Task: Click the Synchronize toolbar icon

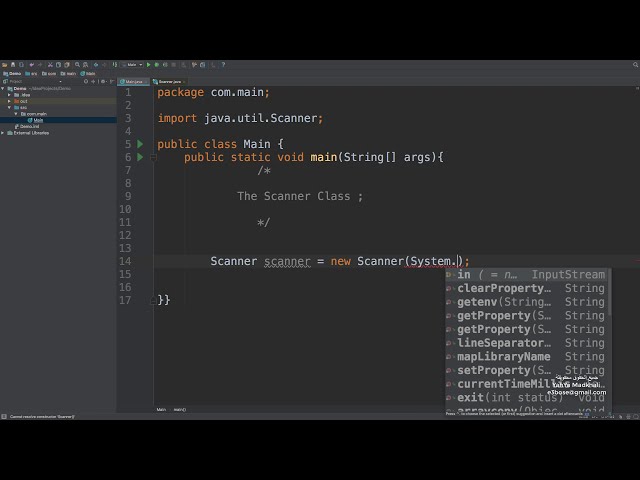Action: click(21, 65)
